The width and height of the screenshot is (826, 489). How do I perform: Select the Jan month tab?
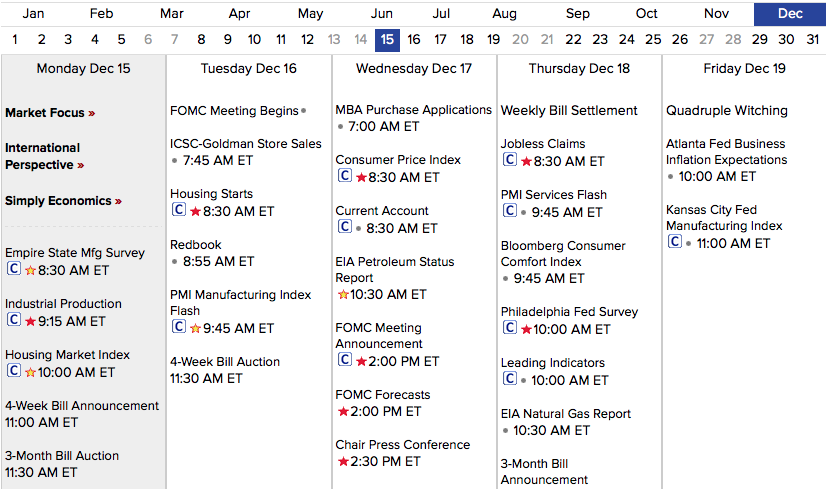(x=33, y=14)
